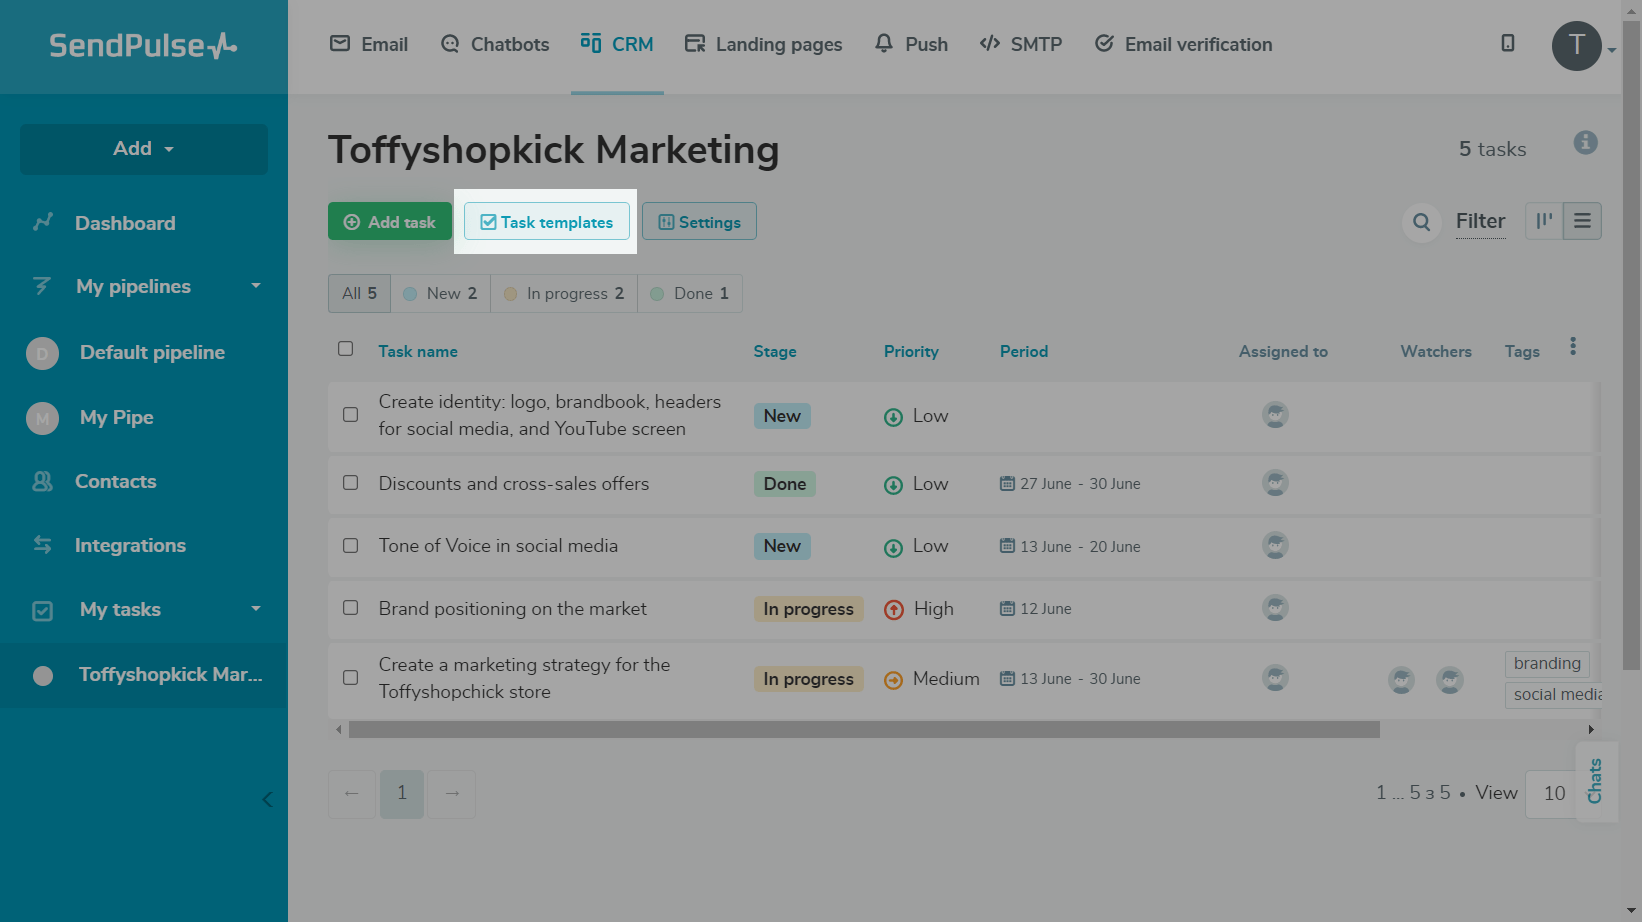Open Integrations in sidebar
The image size is (1642, 922).
point(130,545)
